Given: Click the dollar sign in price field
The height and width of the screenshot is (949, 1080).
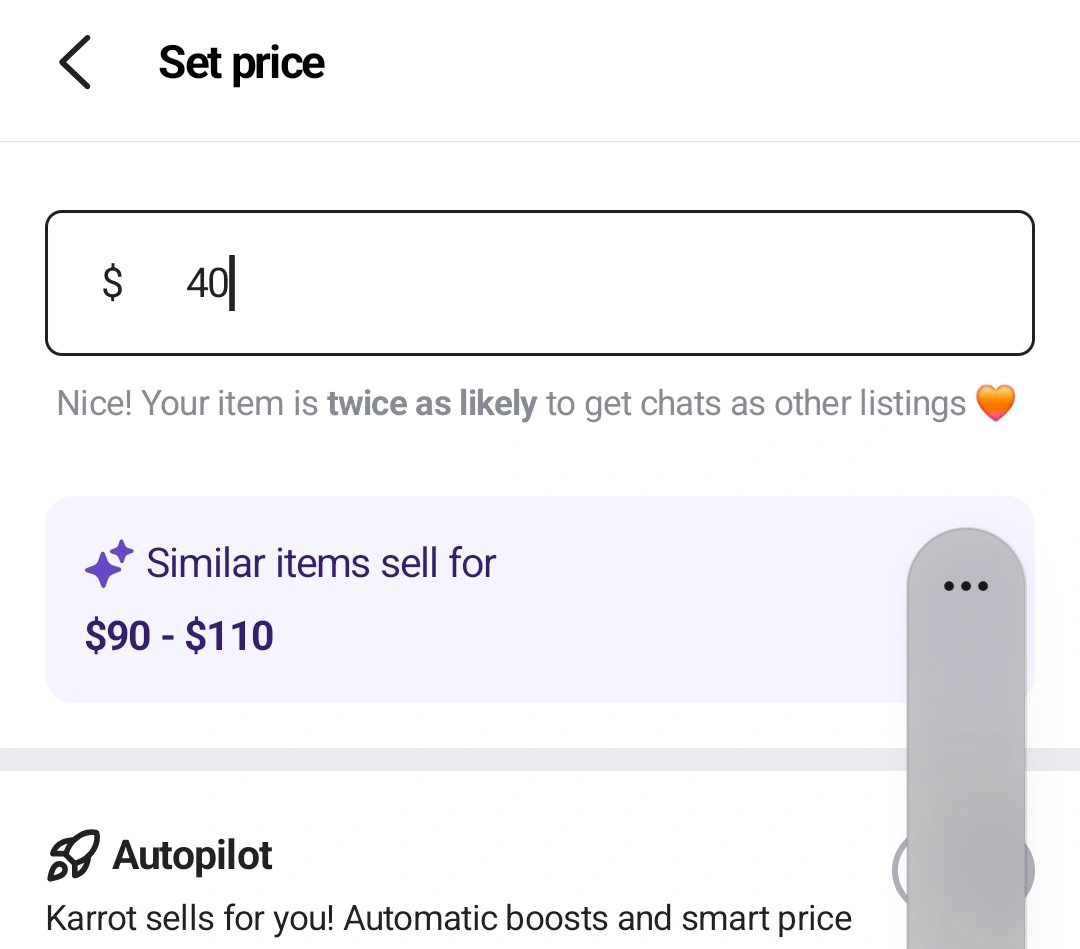Looking at the screenshot, I should pos(112,283).
